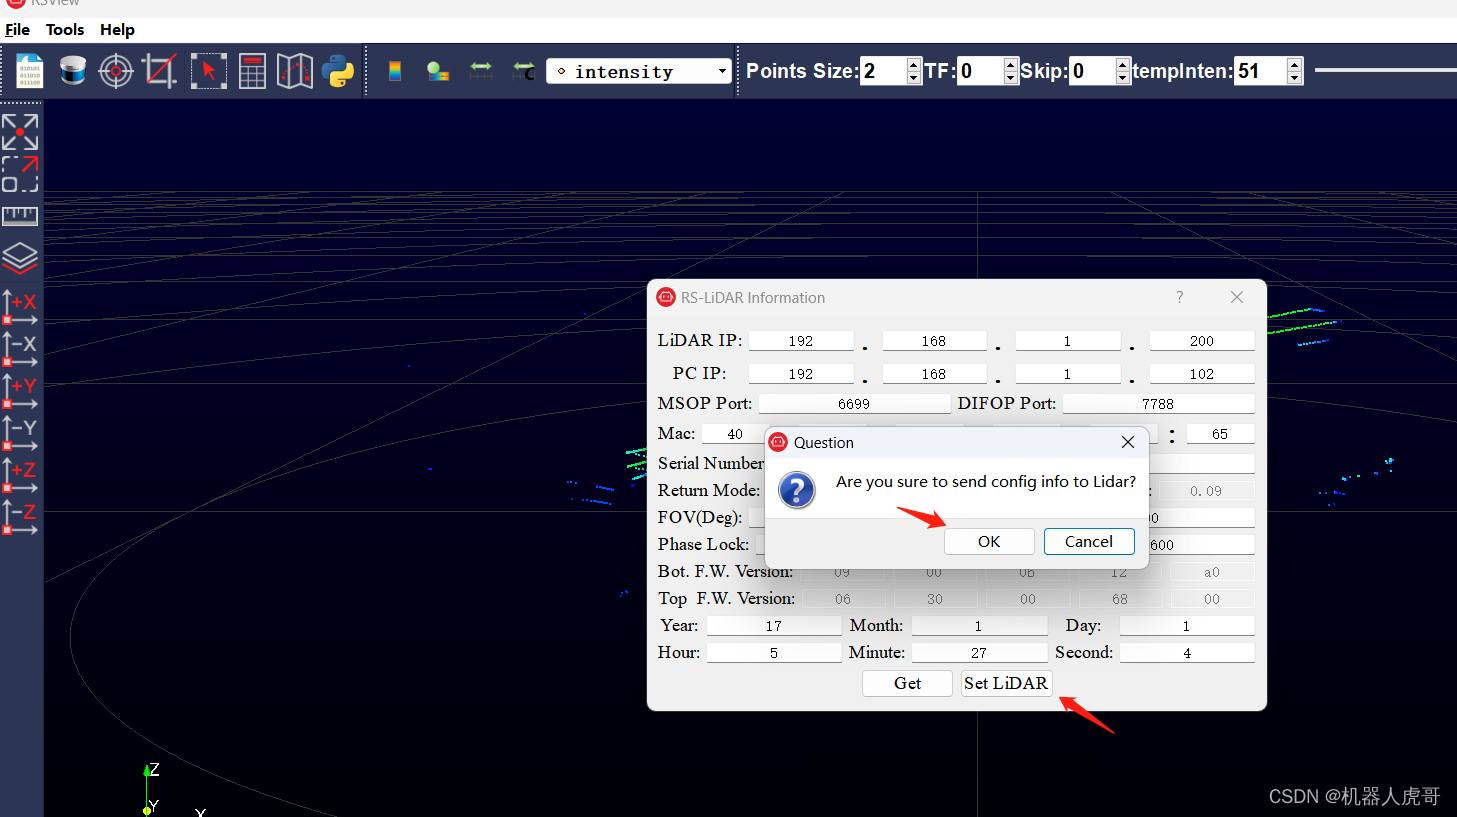1457x817 pixels.
Task: Open the LiDAR sensor stream icon
Action: (x=73, y=71)
